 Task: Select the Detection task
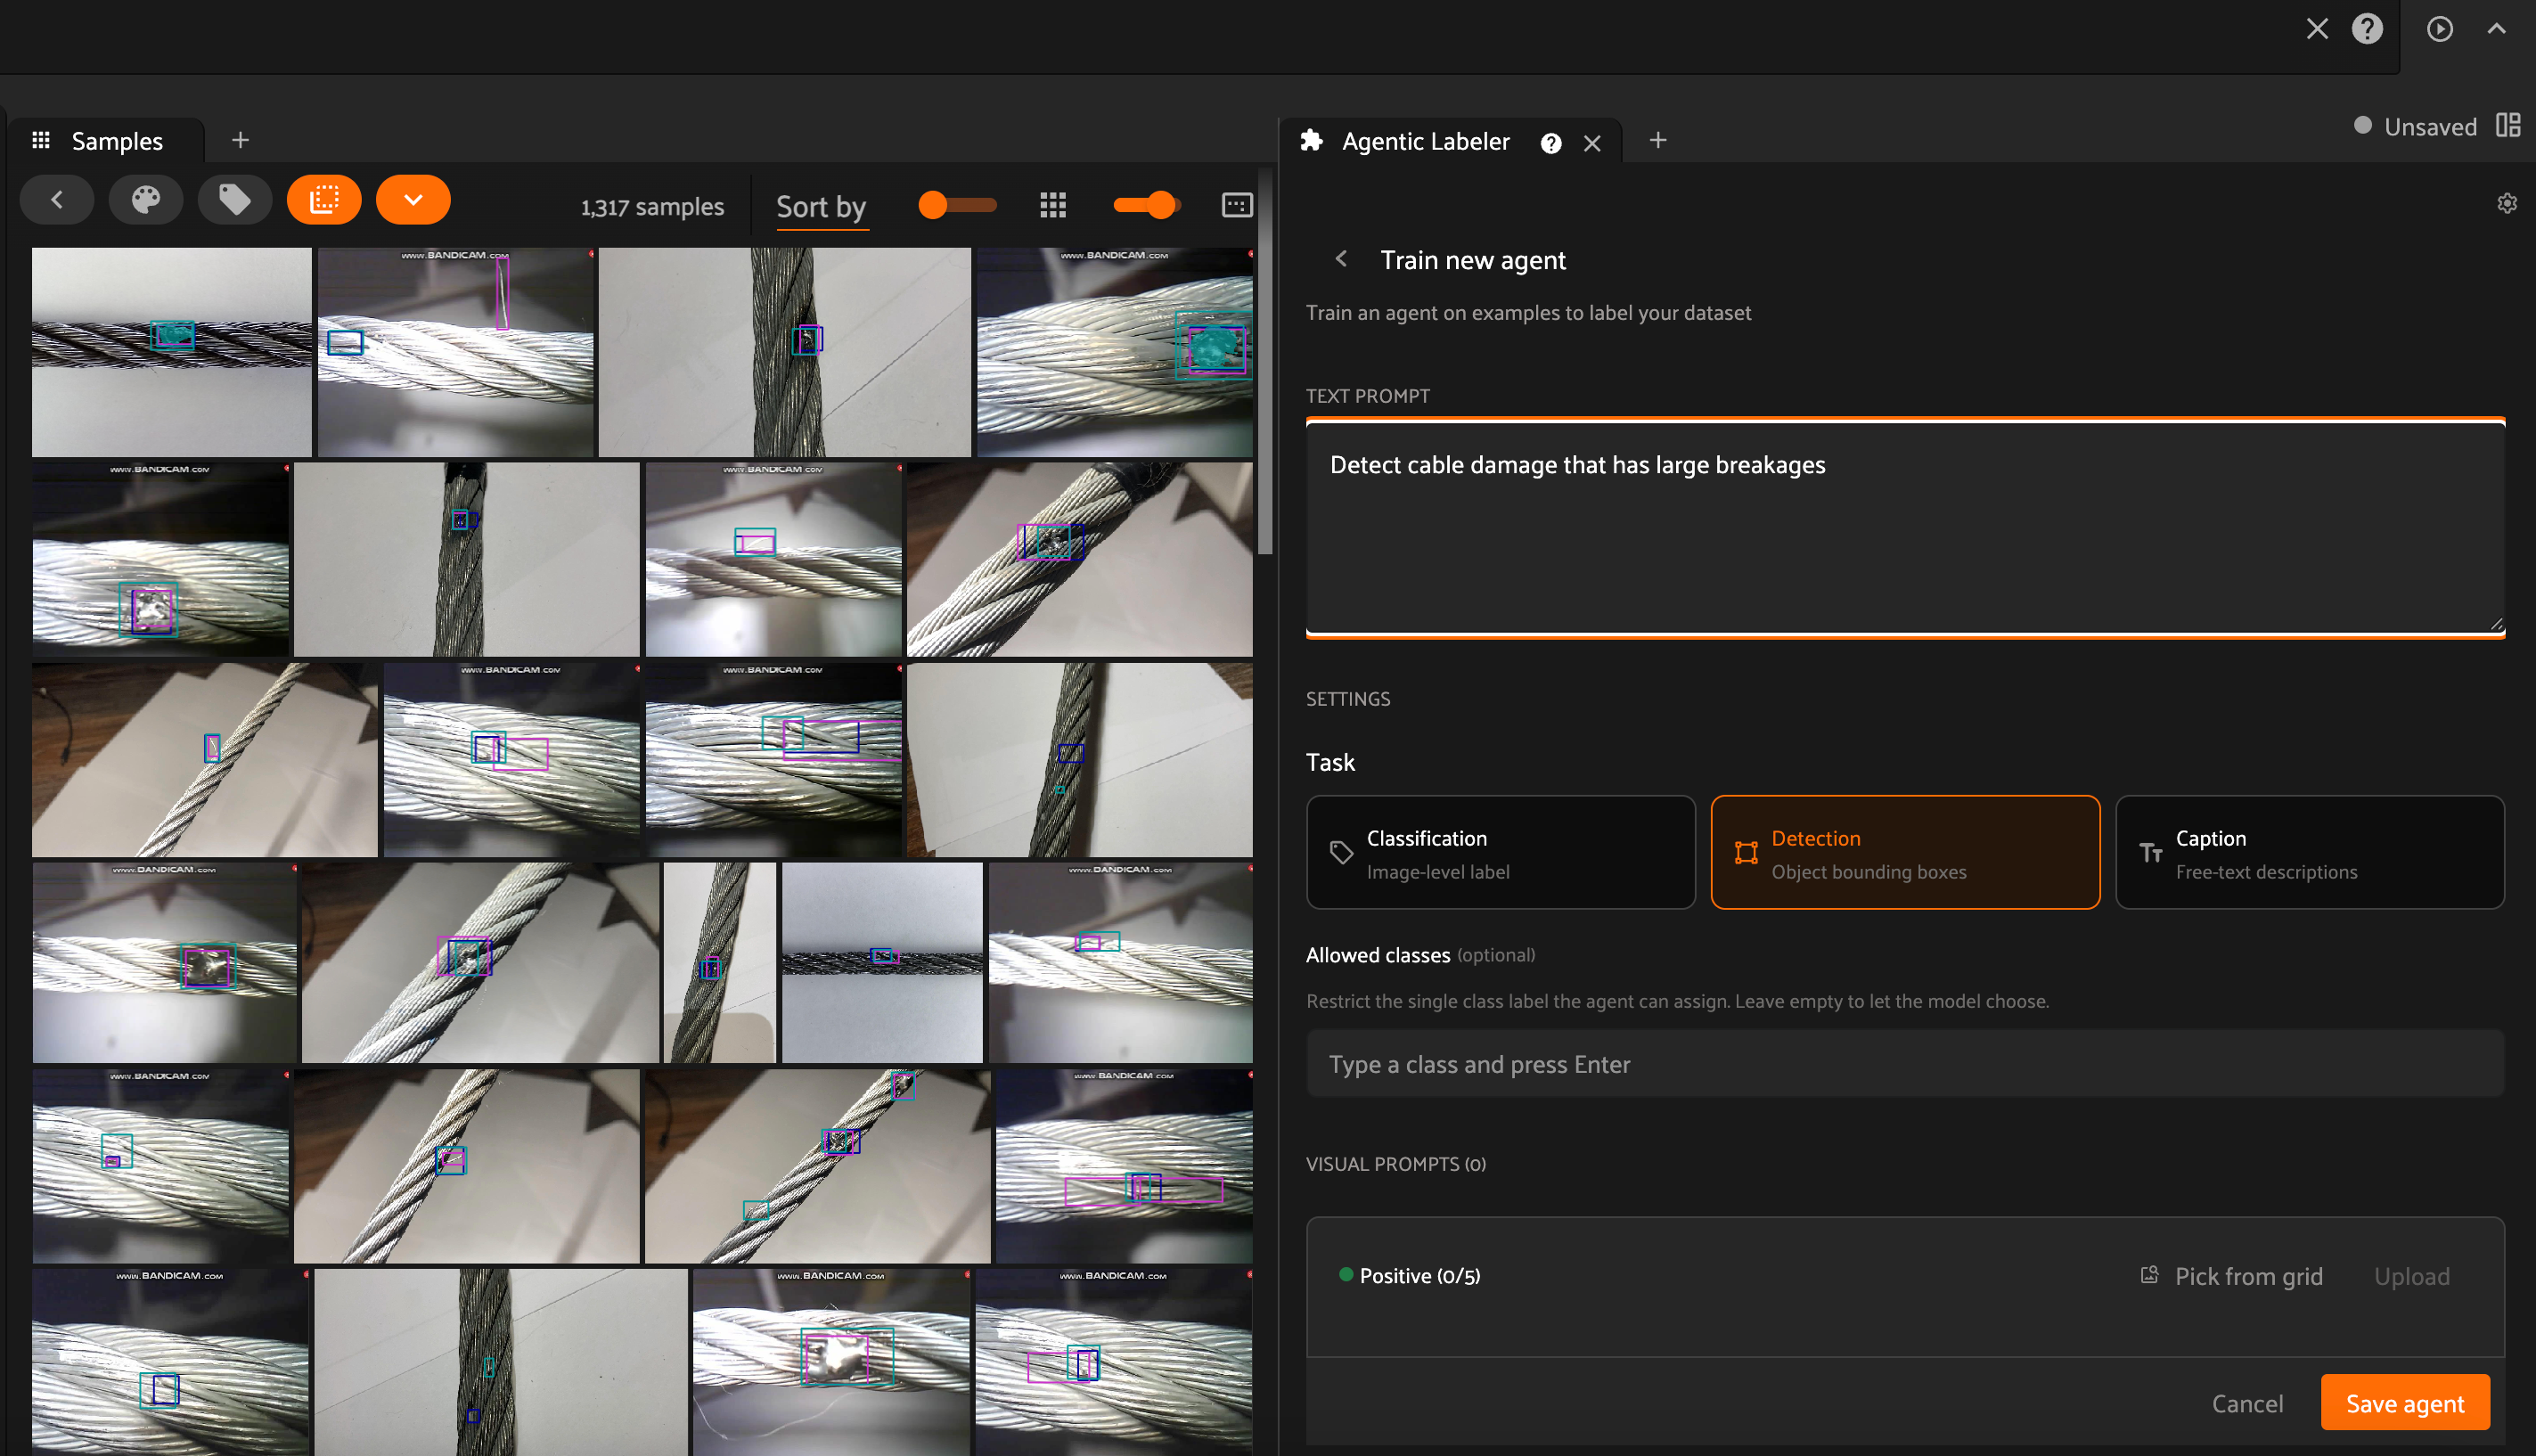pos(1905,852)
